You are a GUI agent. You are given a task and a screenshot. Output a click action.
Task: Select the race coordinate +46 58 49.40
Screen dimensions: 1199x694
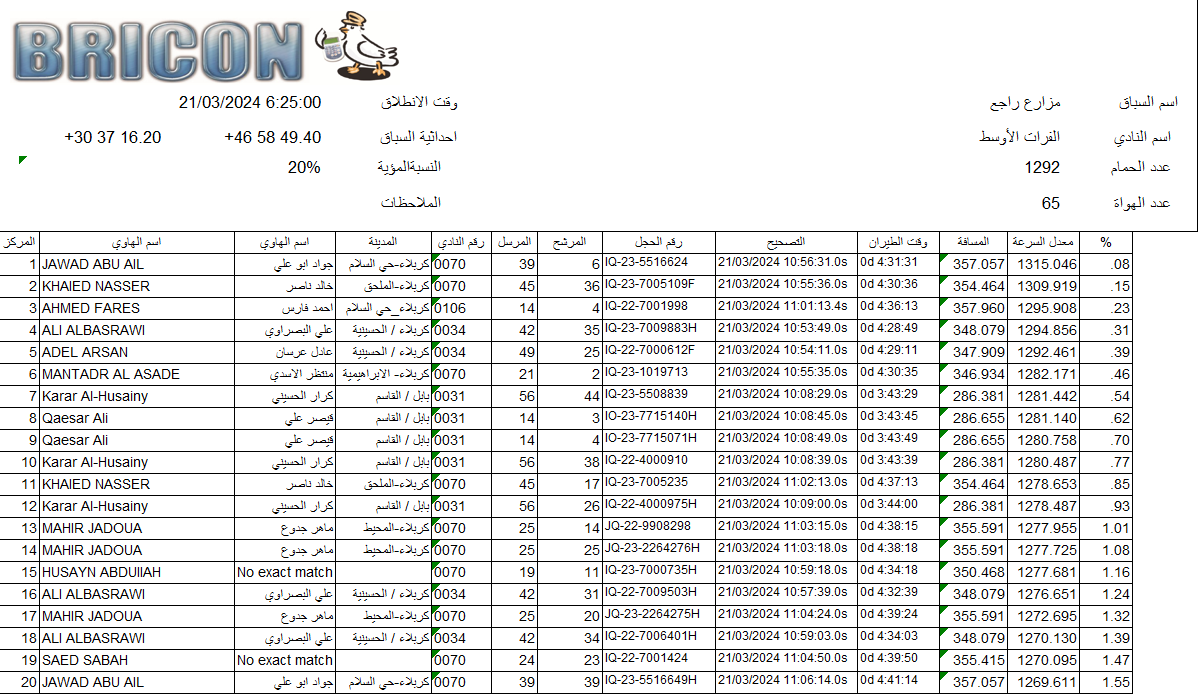click(x=272, y=137)
